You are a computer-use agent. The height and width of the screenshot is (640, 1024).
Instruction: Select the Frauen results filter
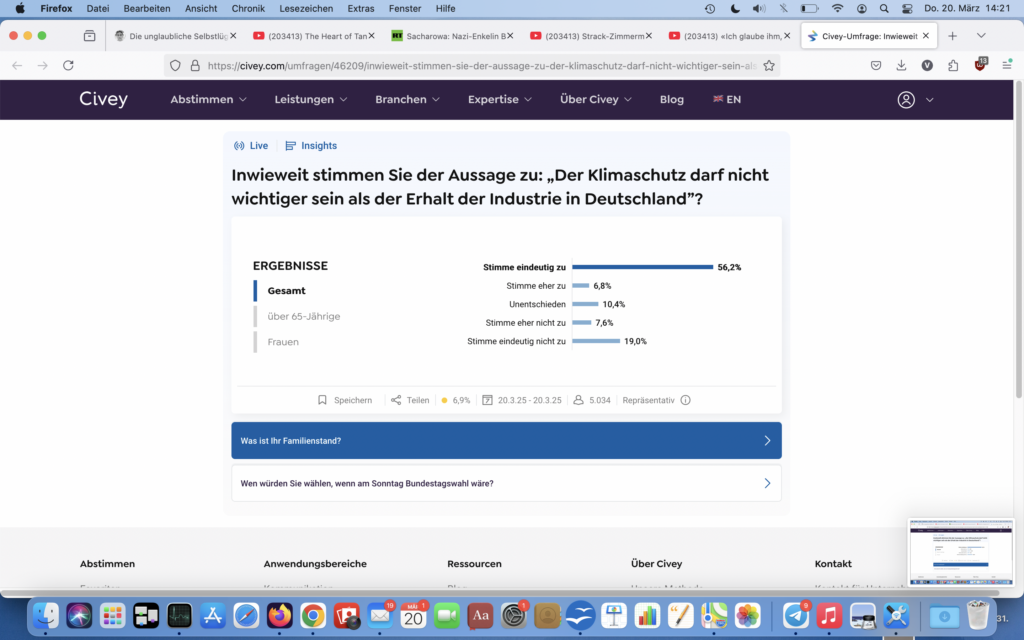click(x=283, y=342)
